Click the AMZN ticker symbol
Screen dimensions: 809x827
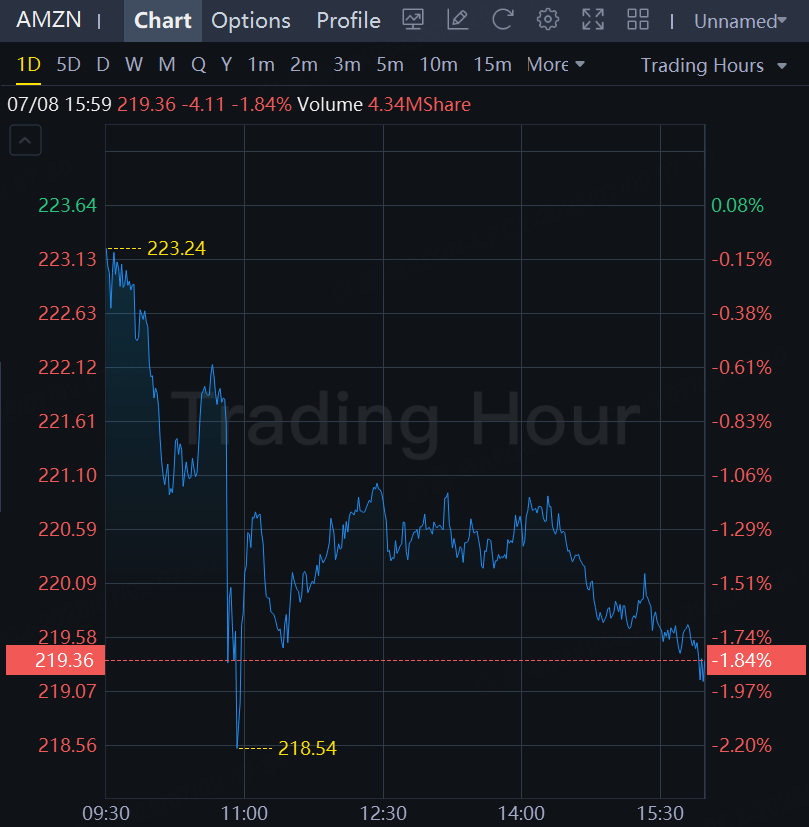pyautogui.click(x=49, y=21)
